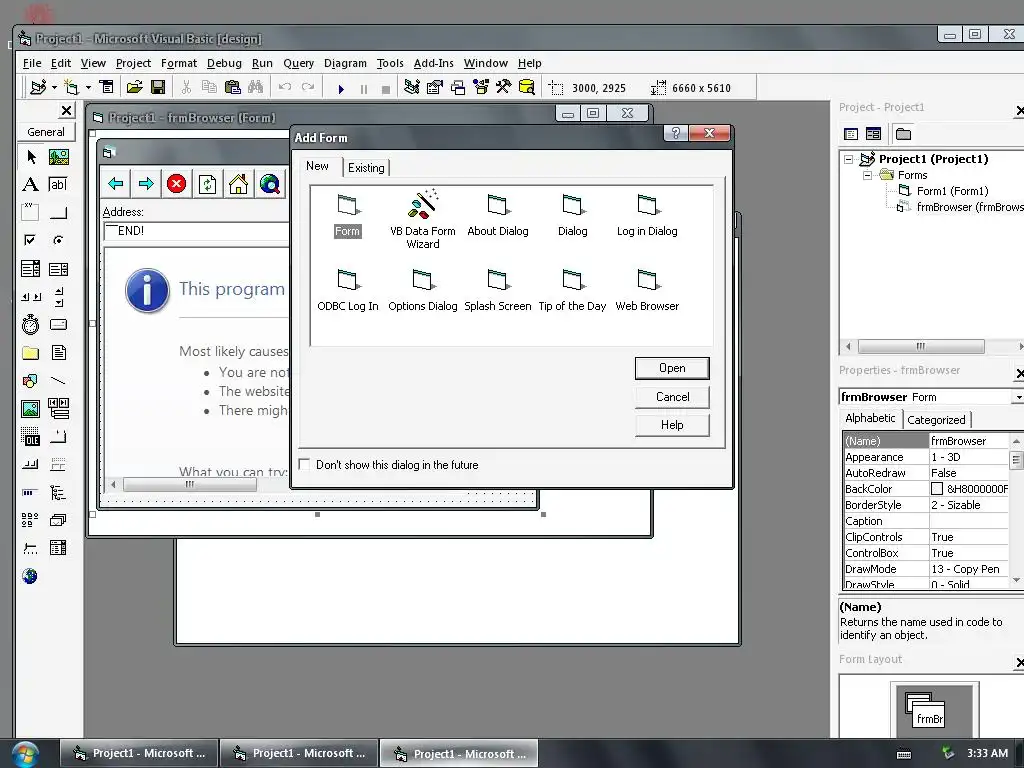Click the browser Back arrow on frmBrowser
Viewport: 1024px width, 768px height.
(x=116, y=184)
